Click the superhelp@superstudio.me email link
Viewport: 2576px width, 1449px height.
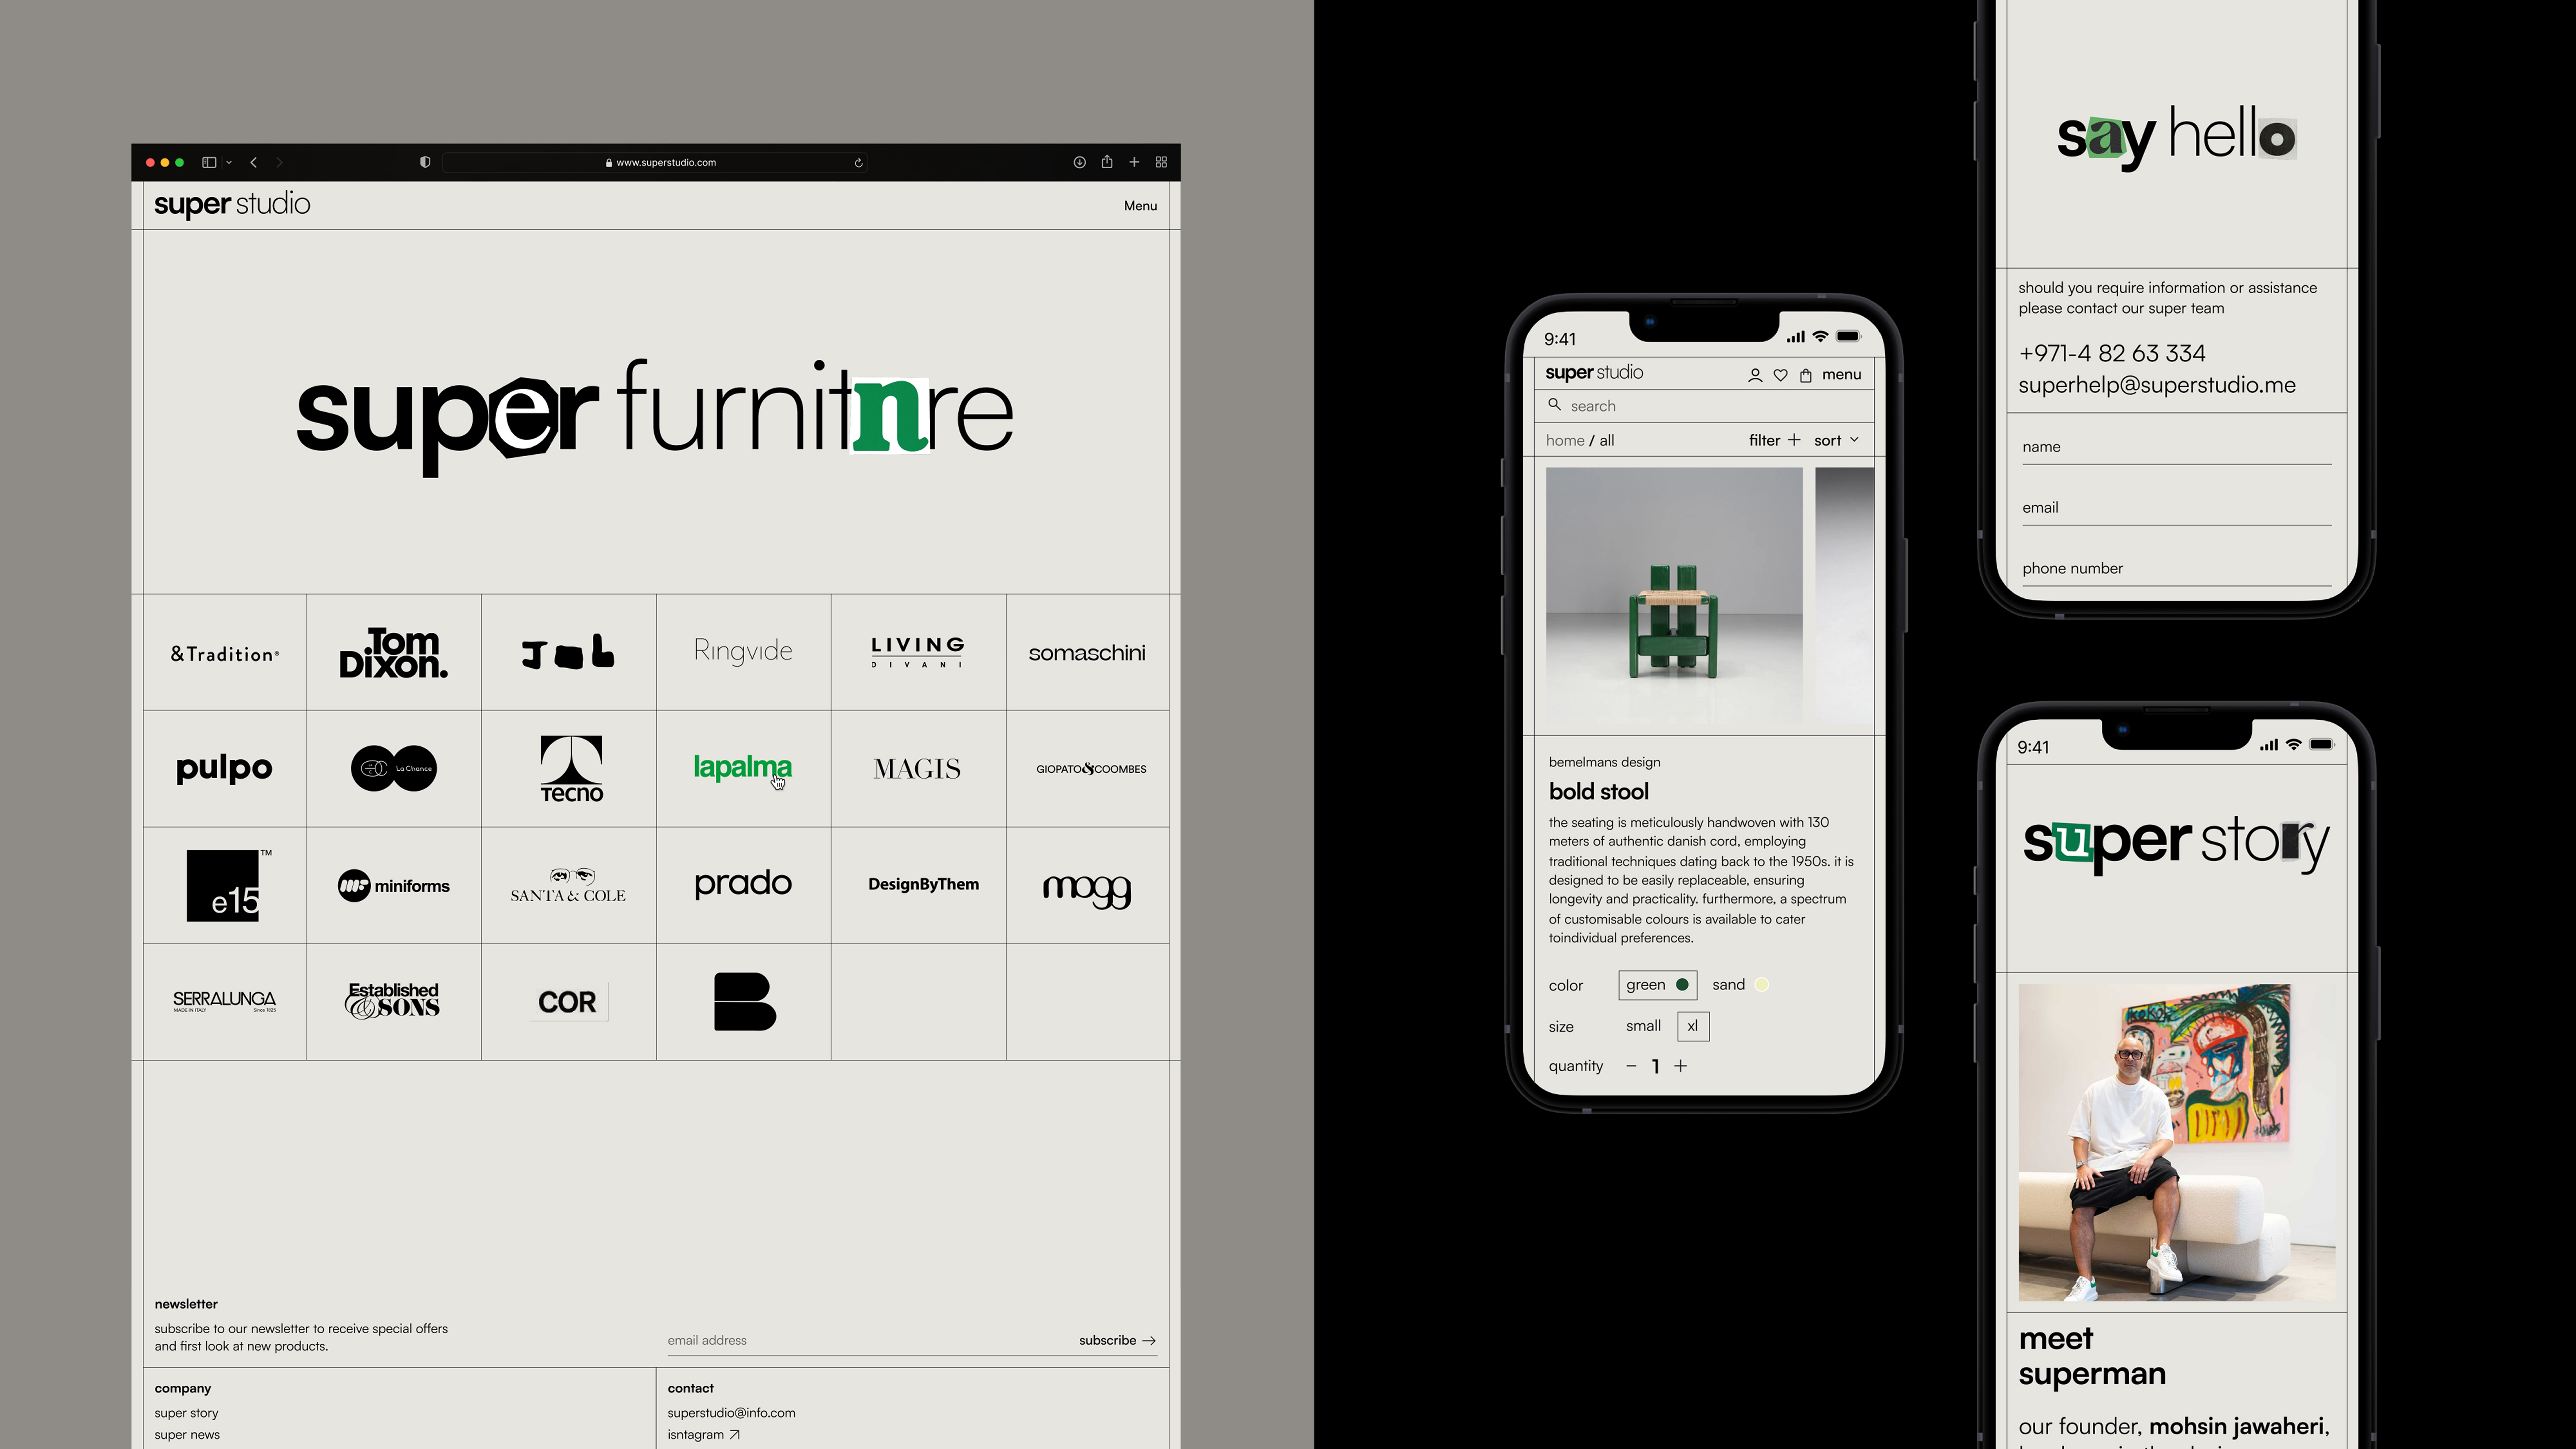coord(2157,386)
